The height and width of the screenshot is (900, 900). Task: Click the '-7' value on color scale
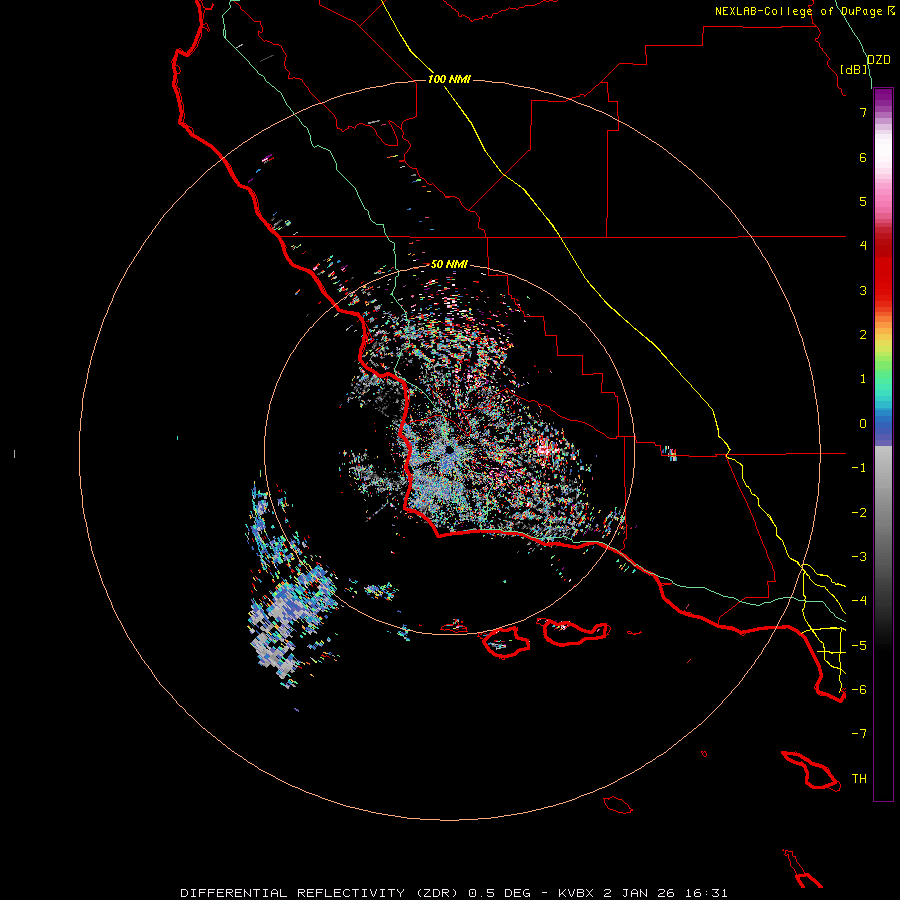tap(859, 734)
